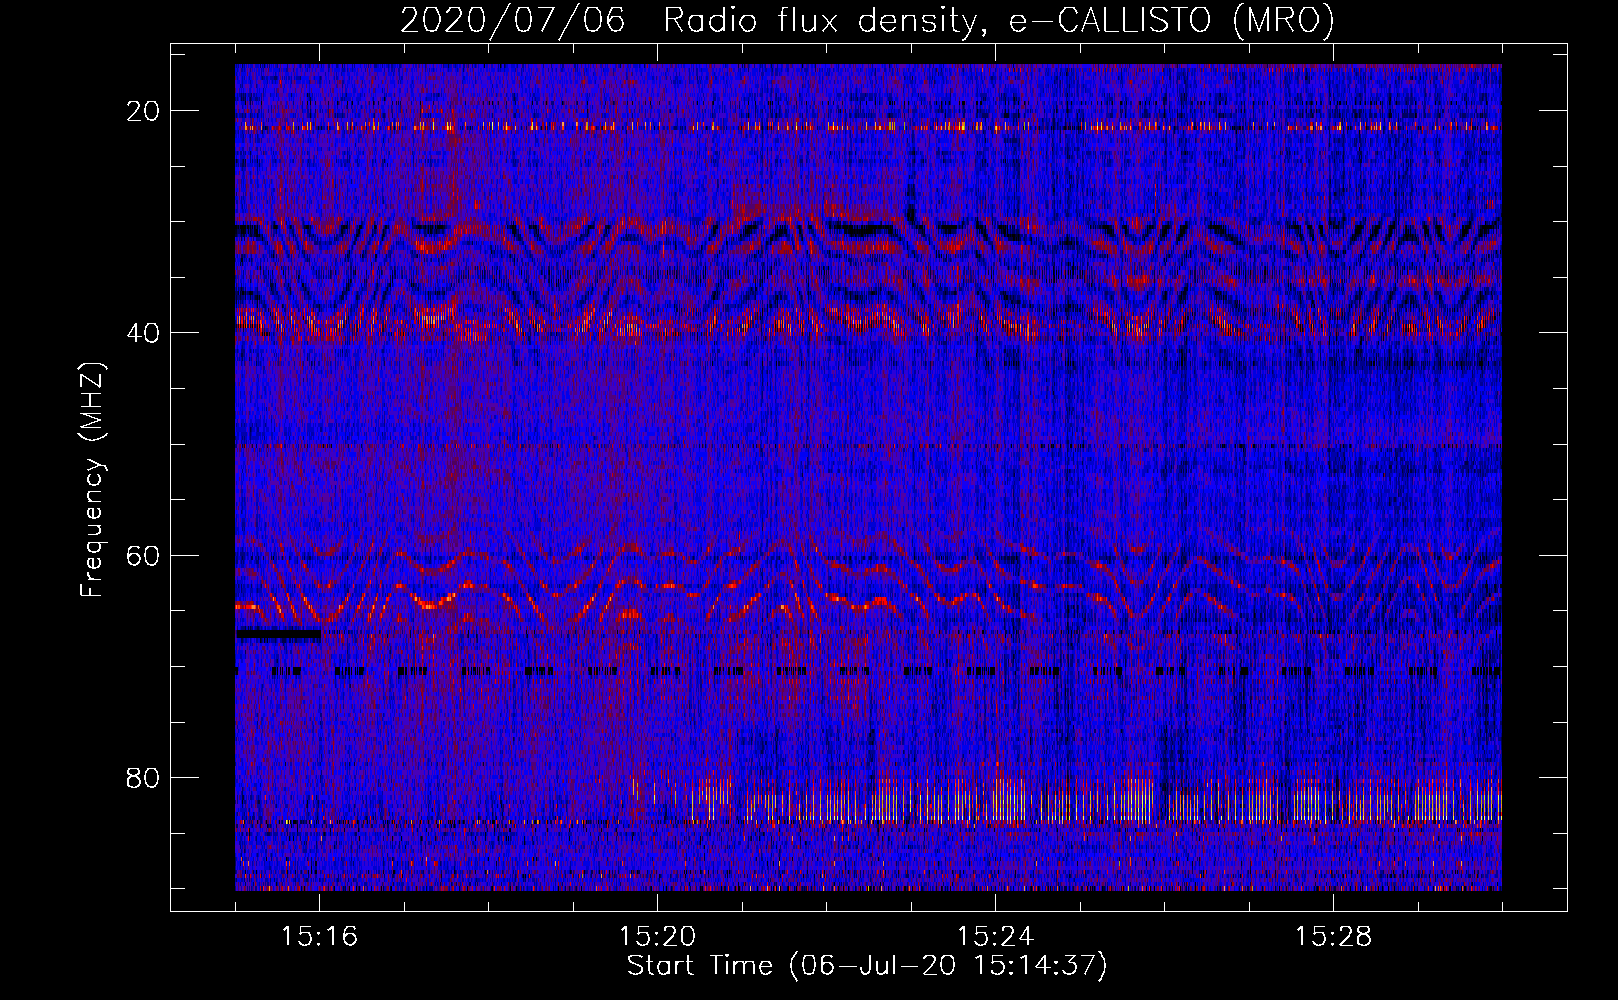Screen dimensions: 1618x1000
Task: Click the '80' frequency tick label
Action: point(144,777)
